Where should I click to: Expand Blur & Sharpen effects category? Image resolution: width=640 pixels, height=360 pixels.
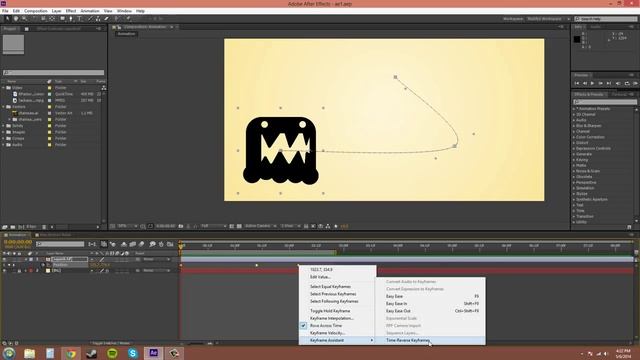click(x=573, y=126)
